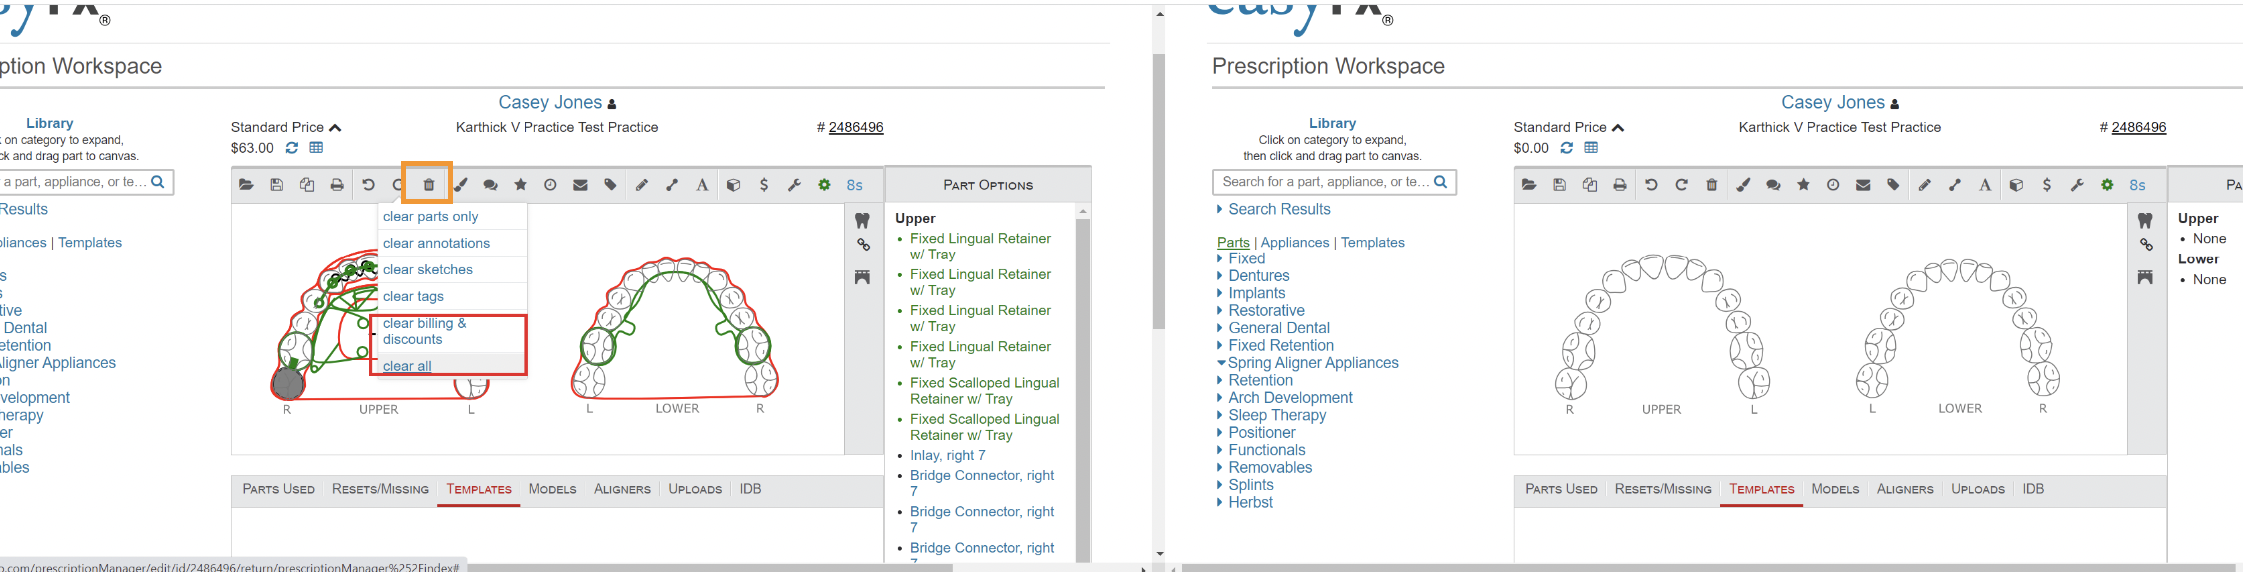Open price table grid icon in left window
The height and width of the screenshot is (572, 2243).
point(316,148)
